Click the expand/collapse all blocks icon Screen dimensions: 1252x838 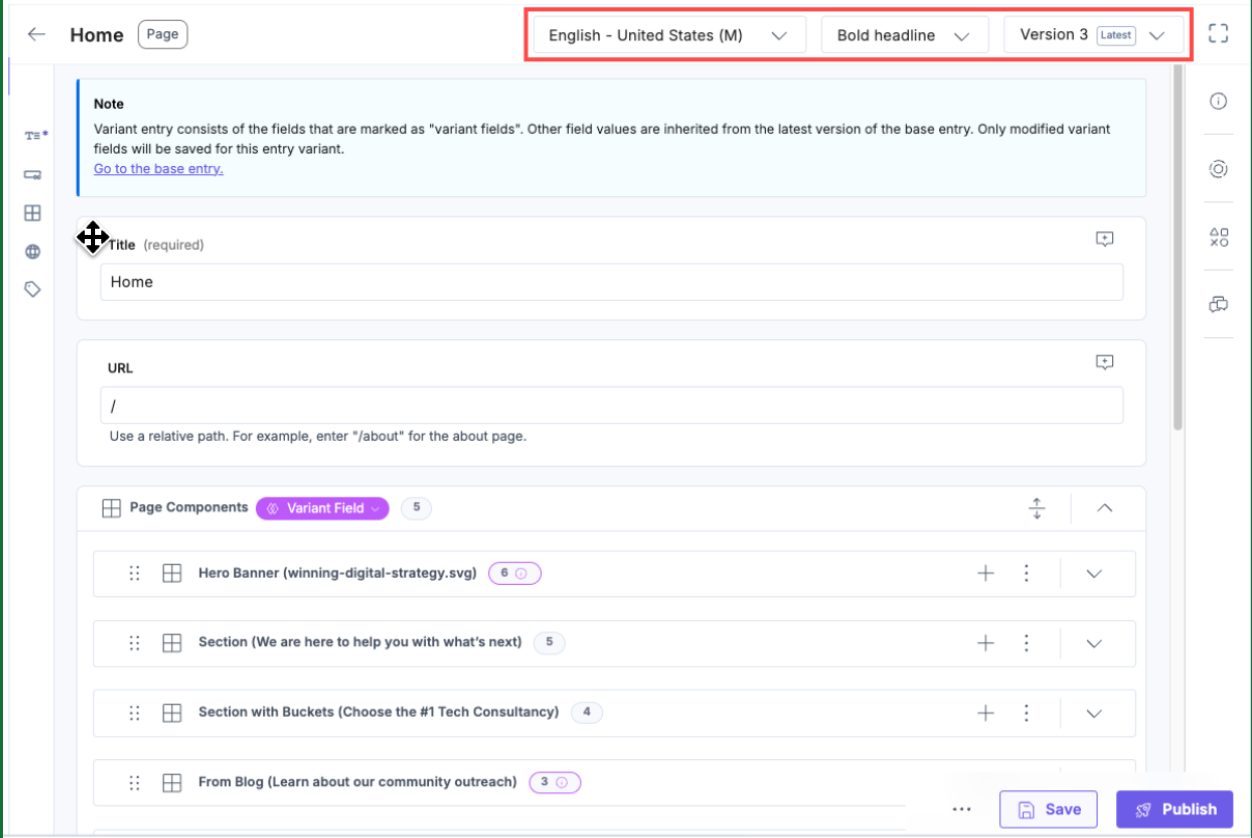click(1037, 508)
